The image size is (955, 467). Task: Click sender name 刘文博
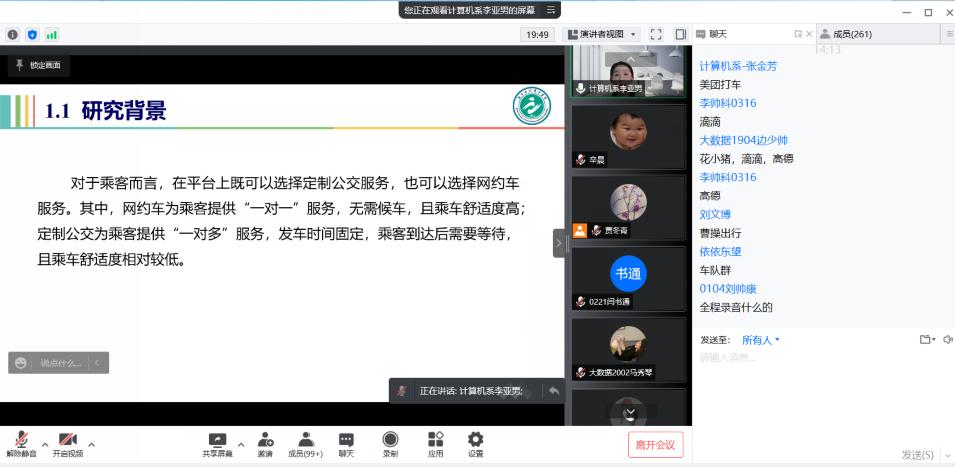click(715, 214)
